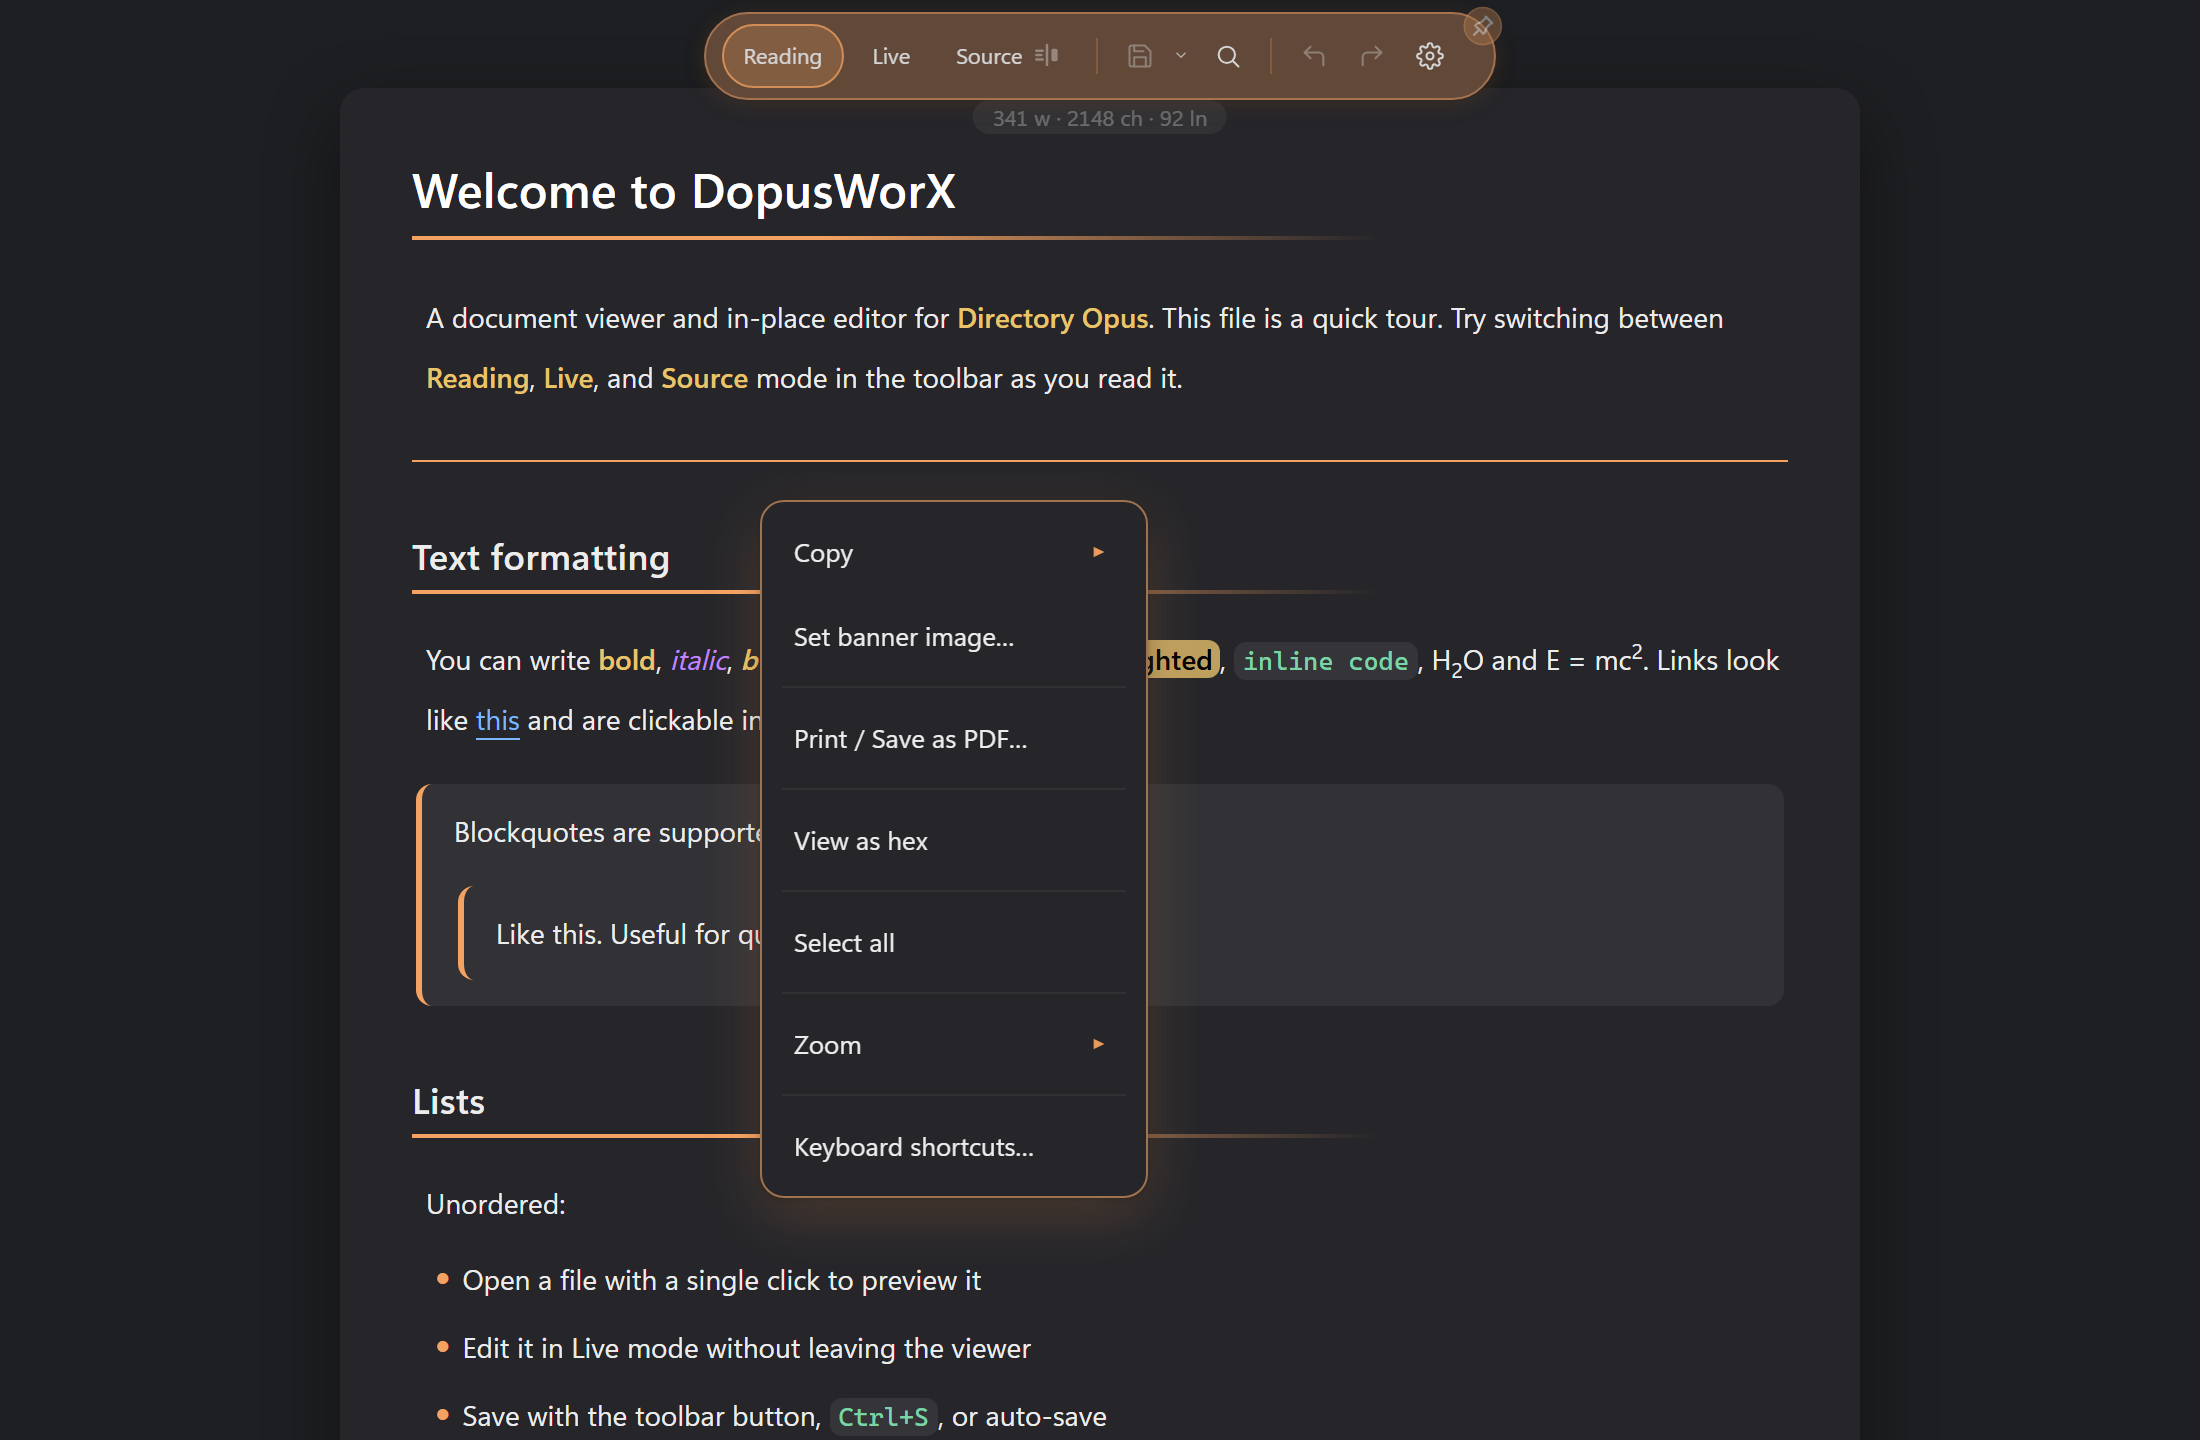Click the undo arrow icon

click(x=1314, y=56)
